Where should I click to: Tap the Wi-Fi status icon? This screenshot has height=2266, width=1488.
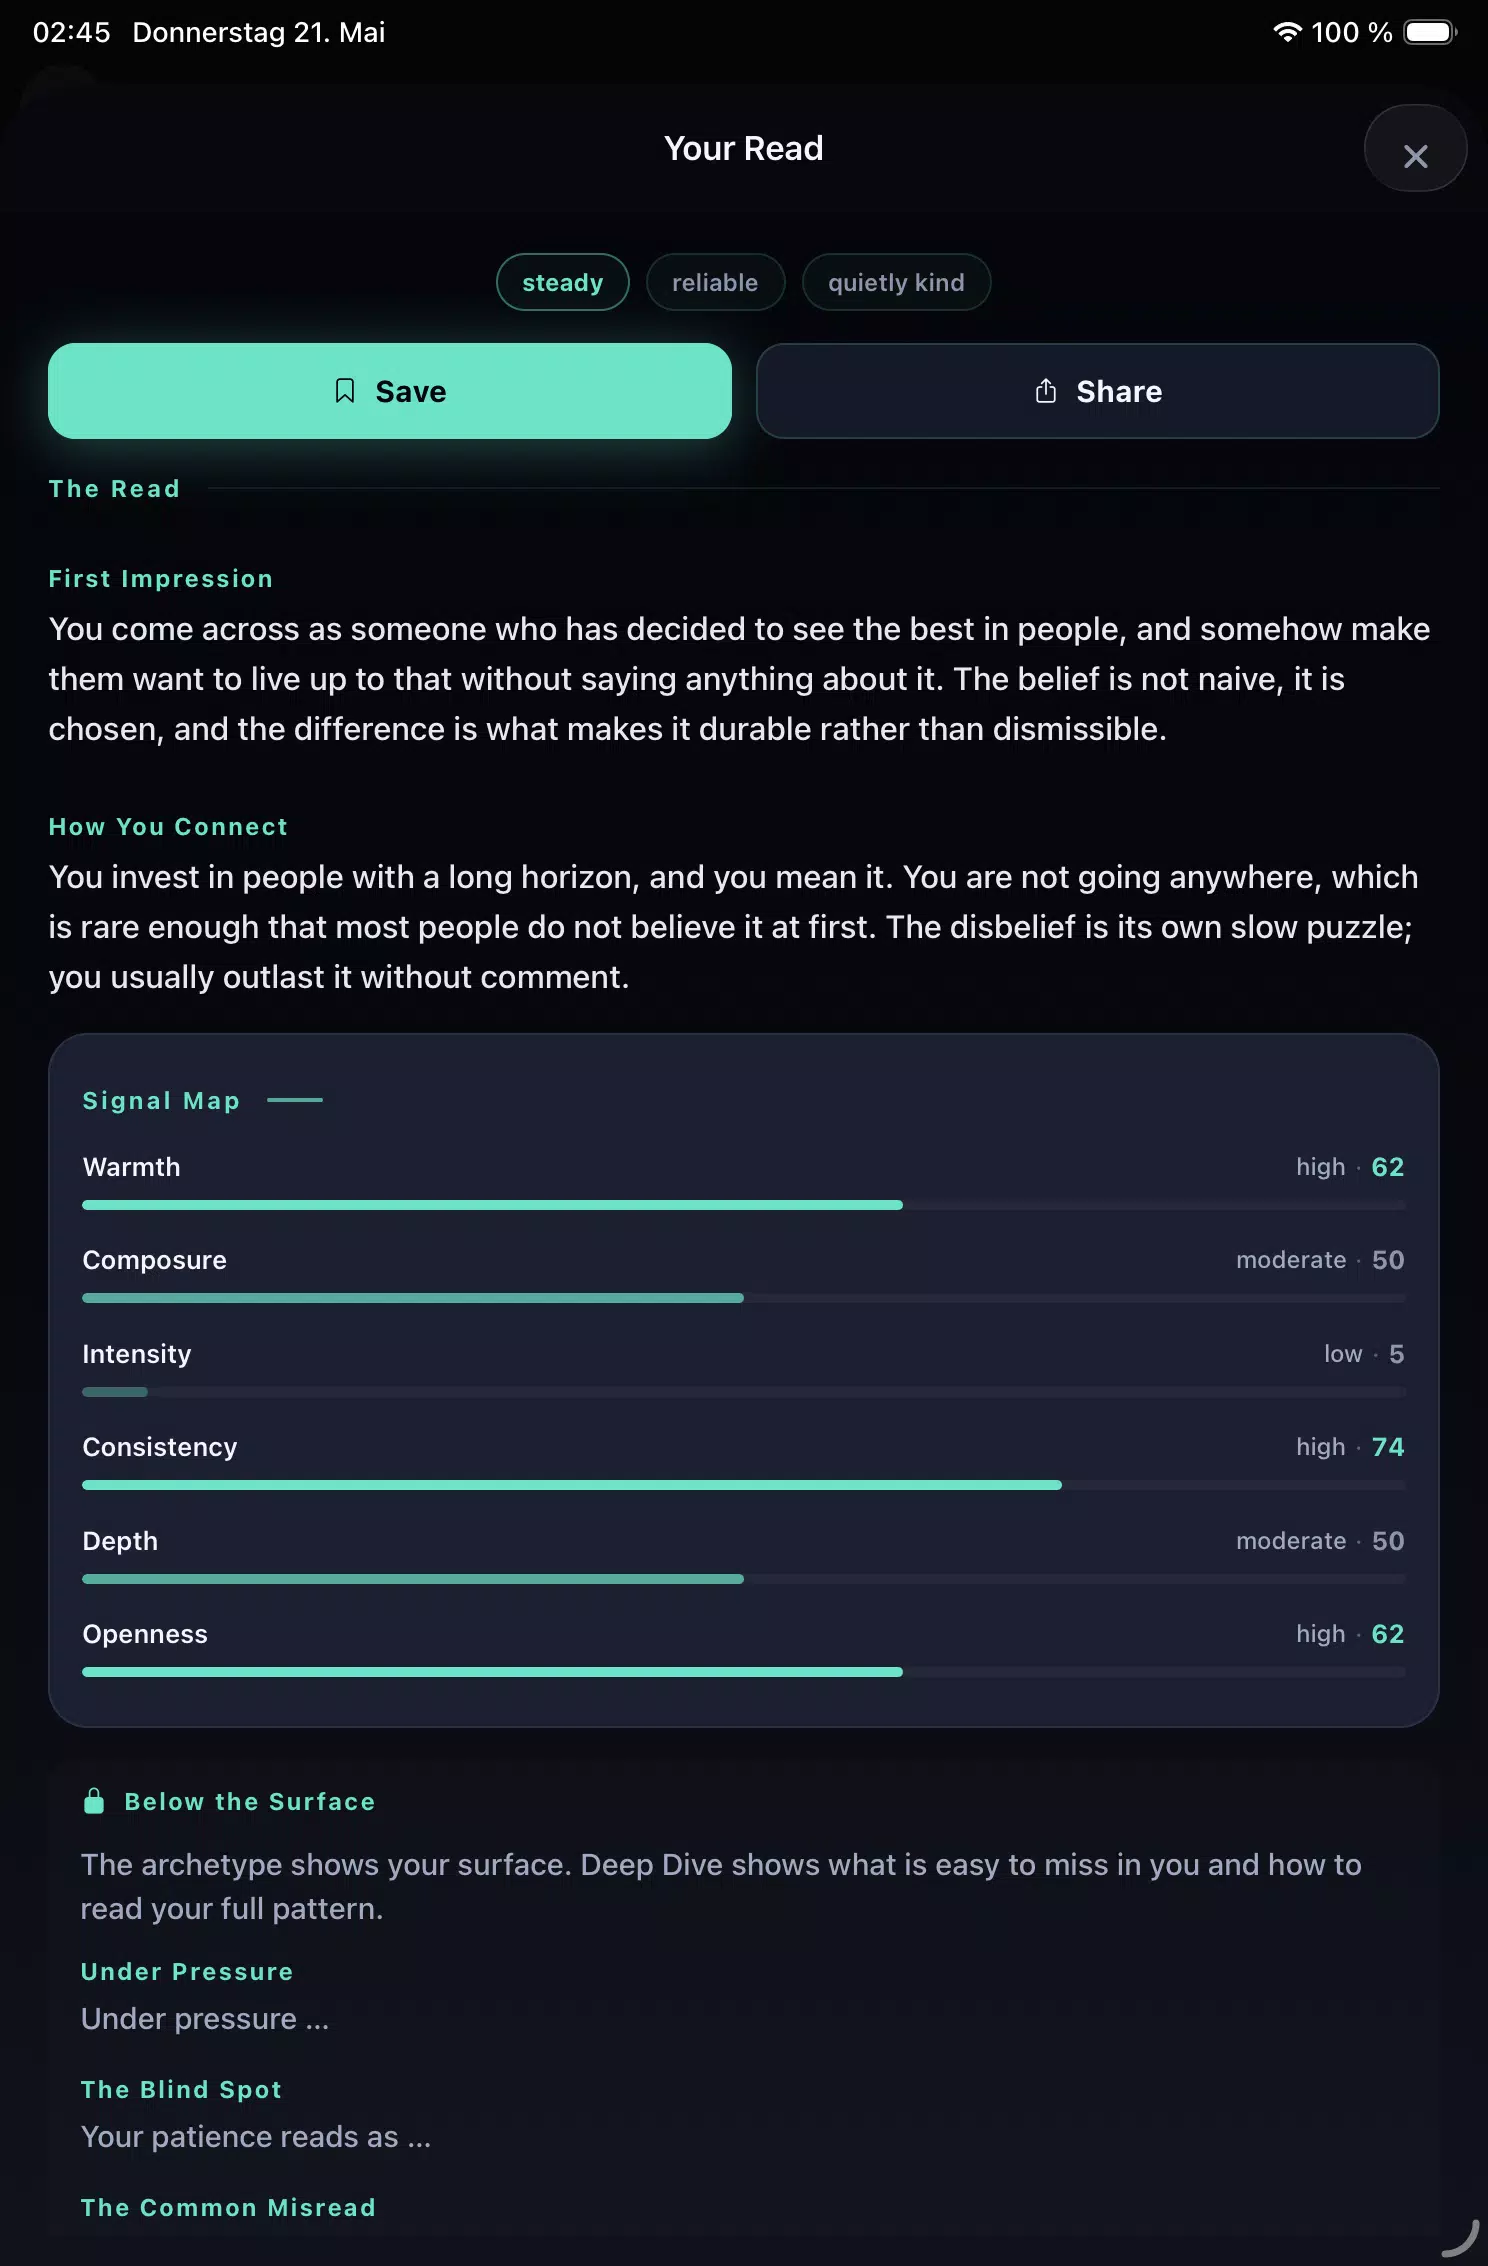(x=1286, y=32)
